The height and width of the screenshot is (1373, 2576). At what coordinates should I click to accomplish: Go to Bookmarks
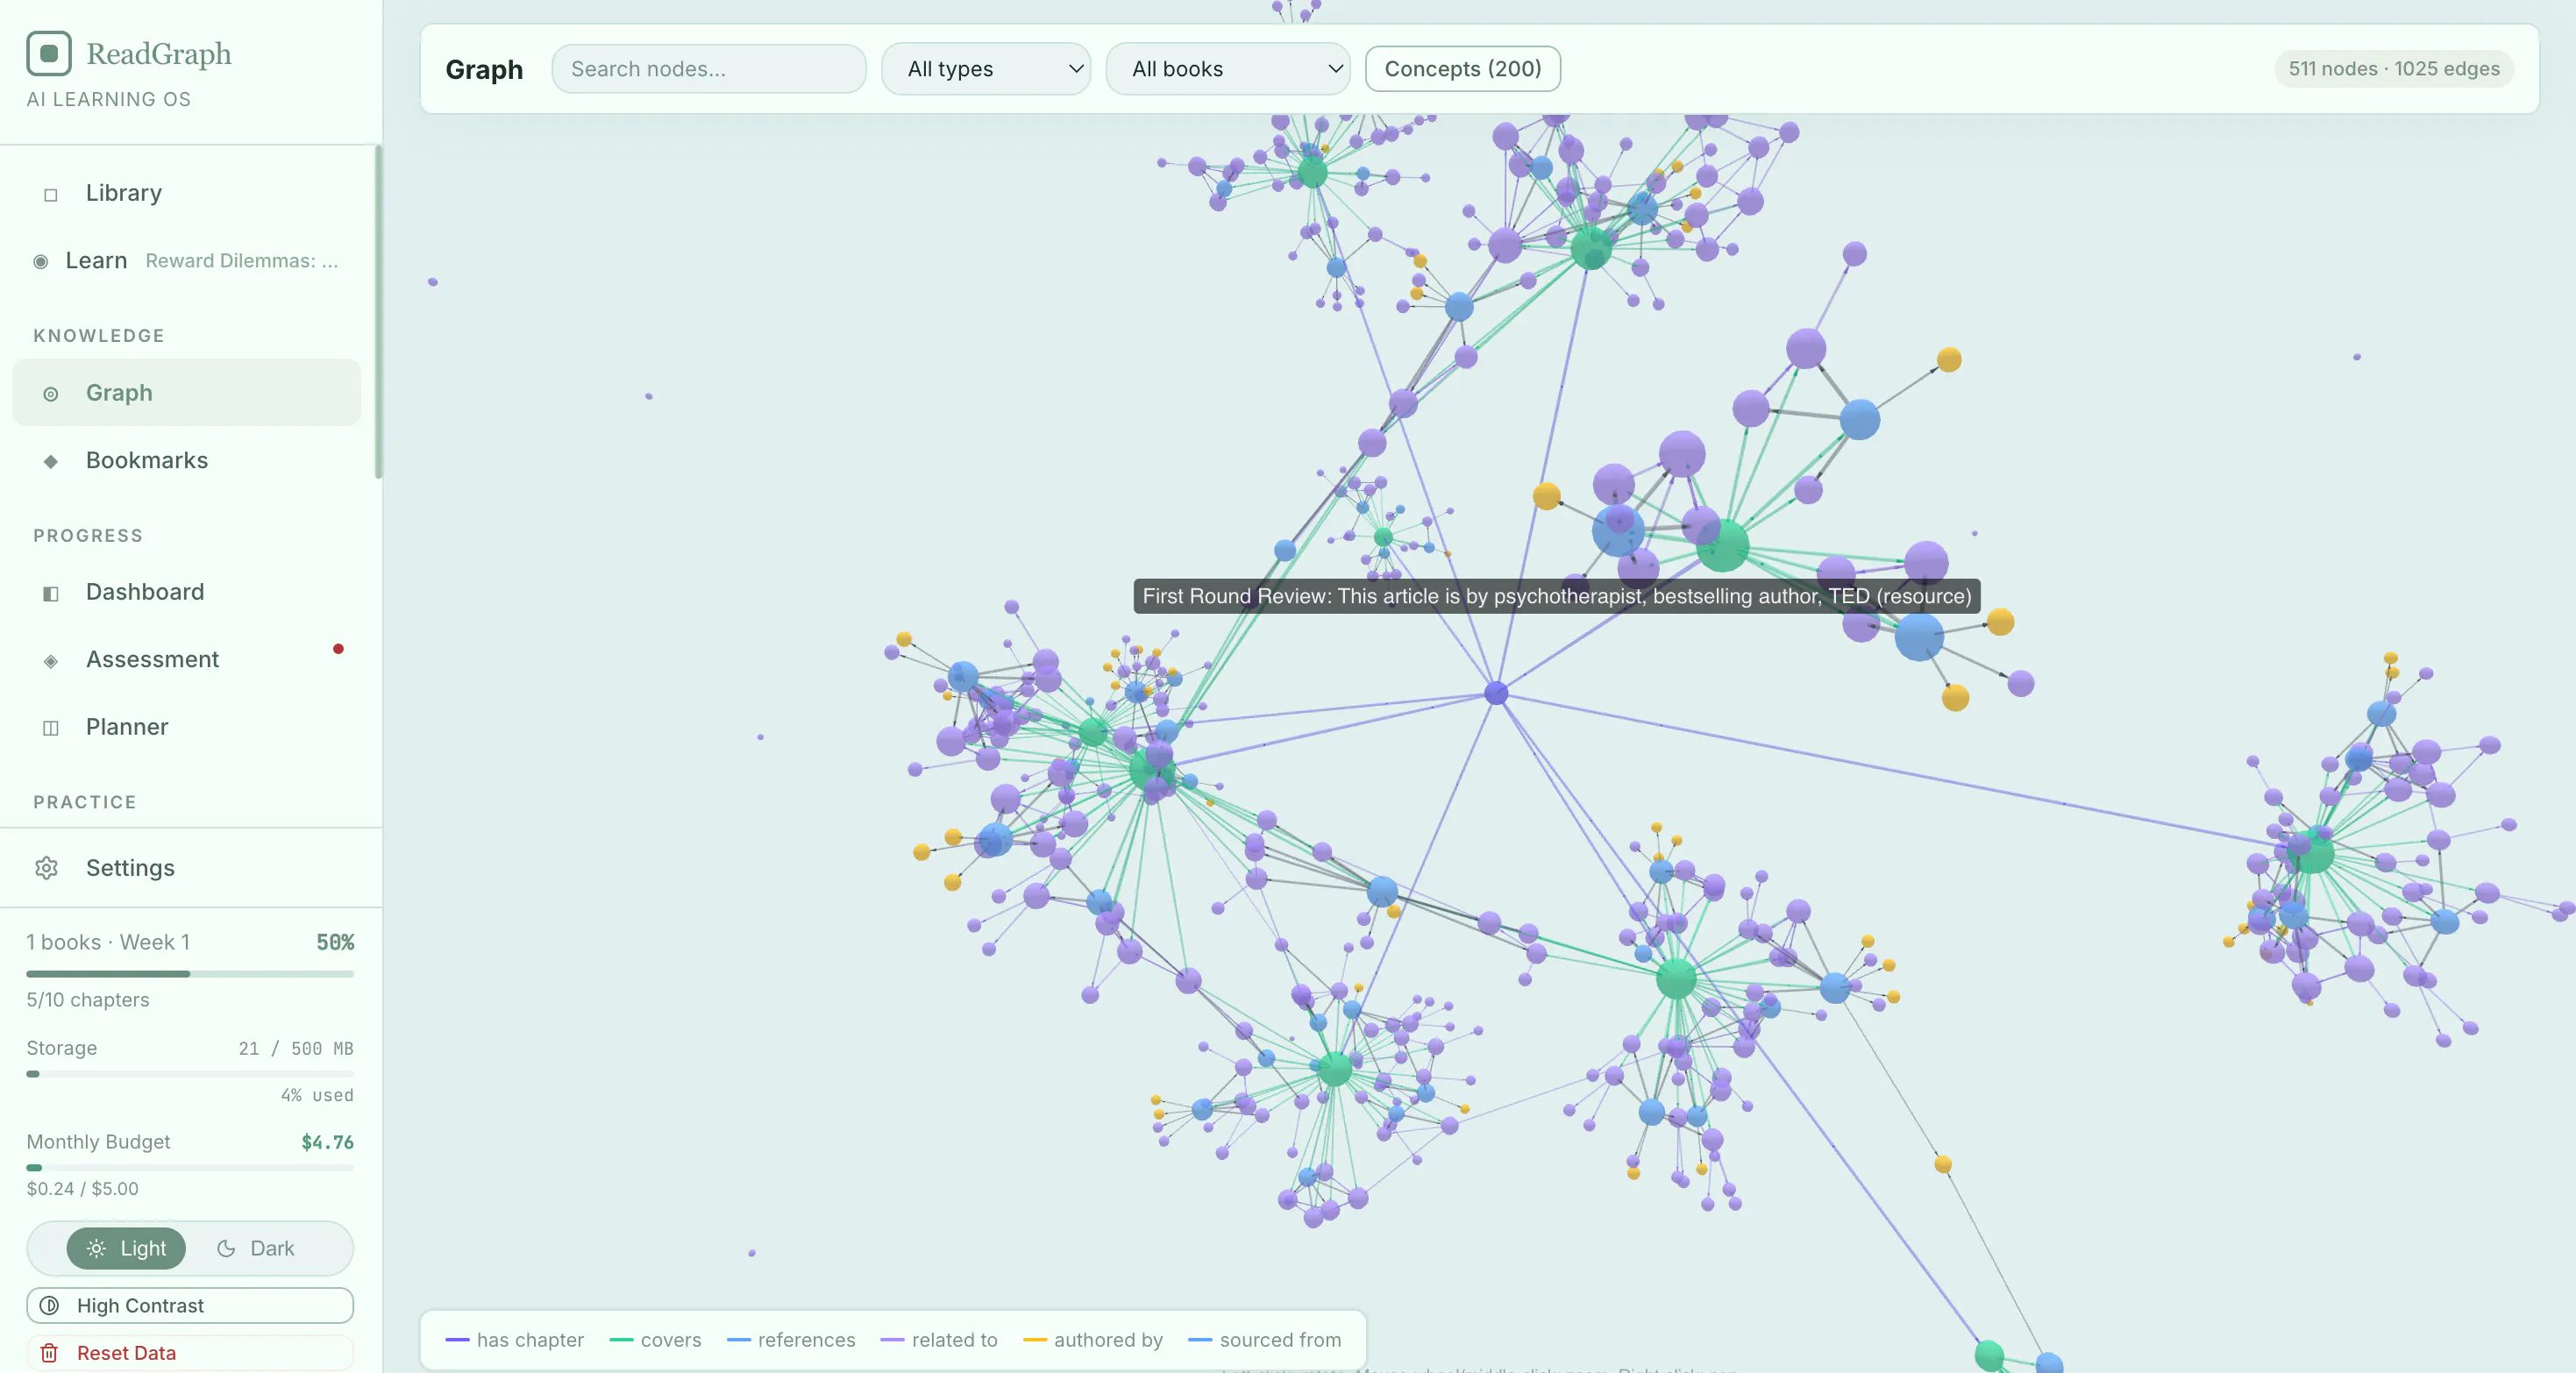point(187,460)
